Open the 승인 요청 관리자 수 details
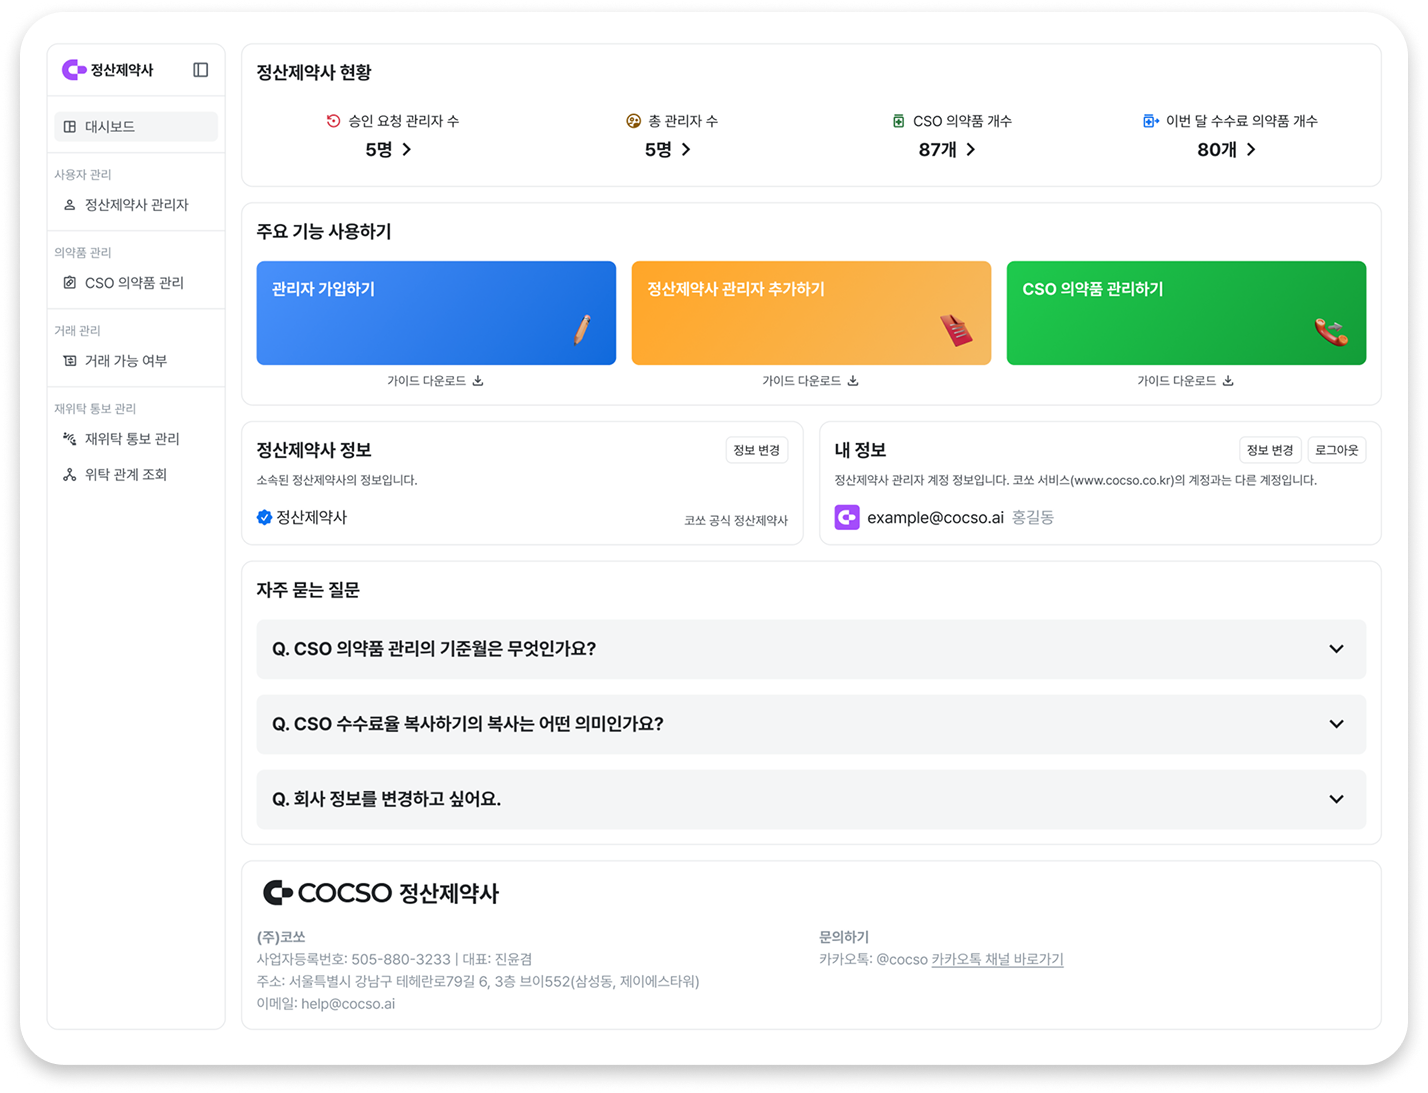Screen dimensions: 1428x1093 point(388,149)
